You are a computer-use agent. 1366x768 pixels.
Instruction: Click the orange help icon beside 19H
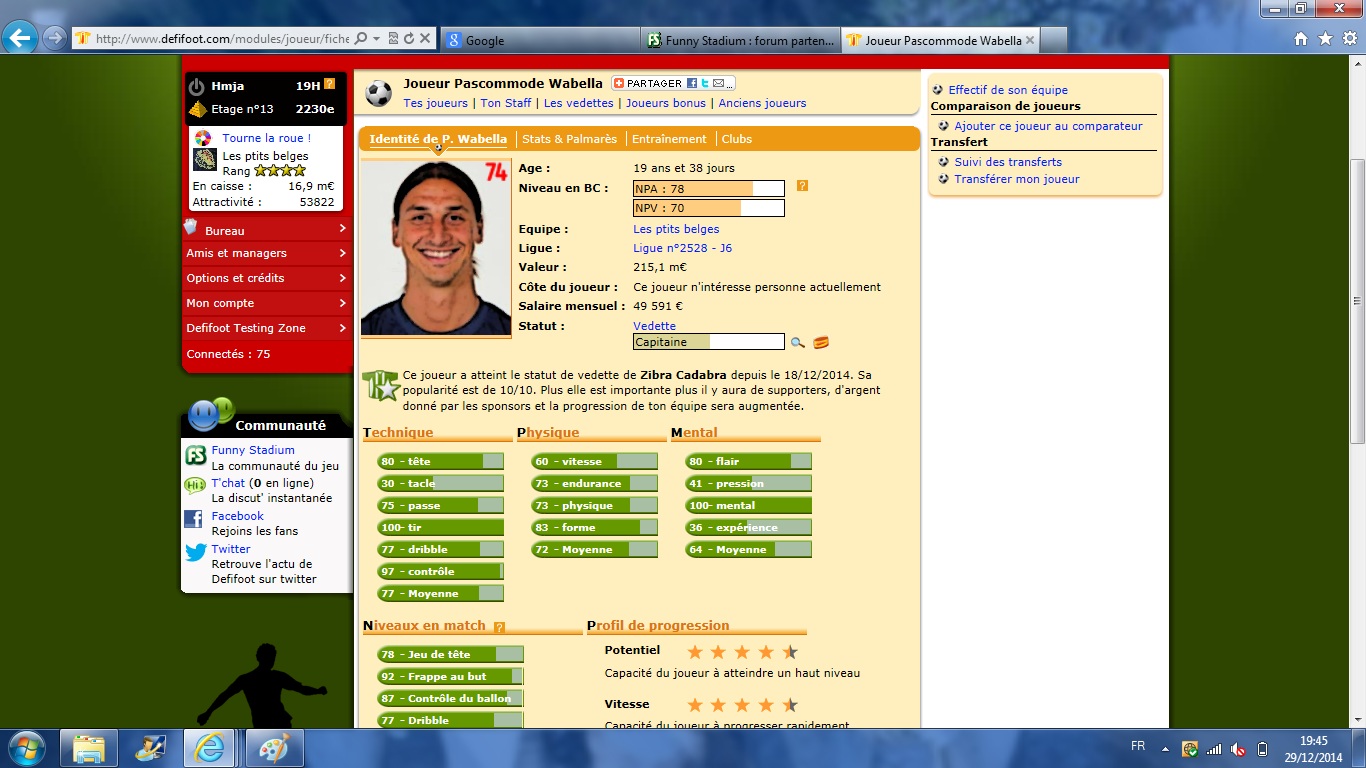point(329,85)
